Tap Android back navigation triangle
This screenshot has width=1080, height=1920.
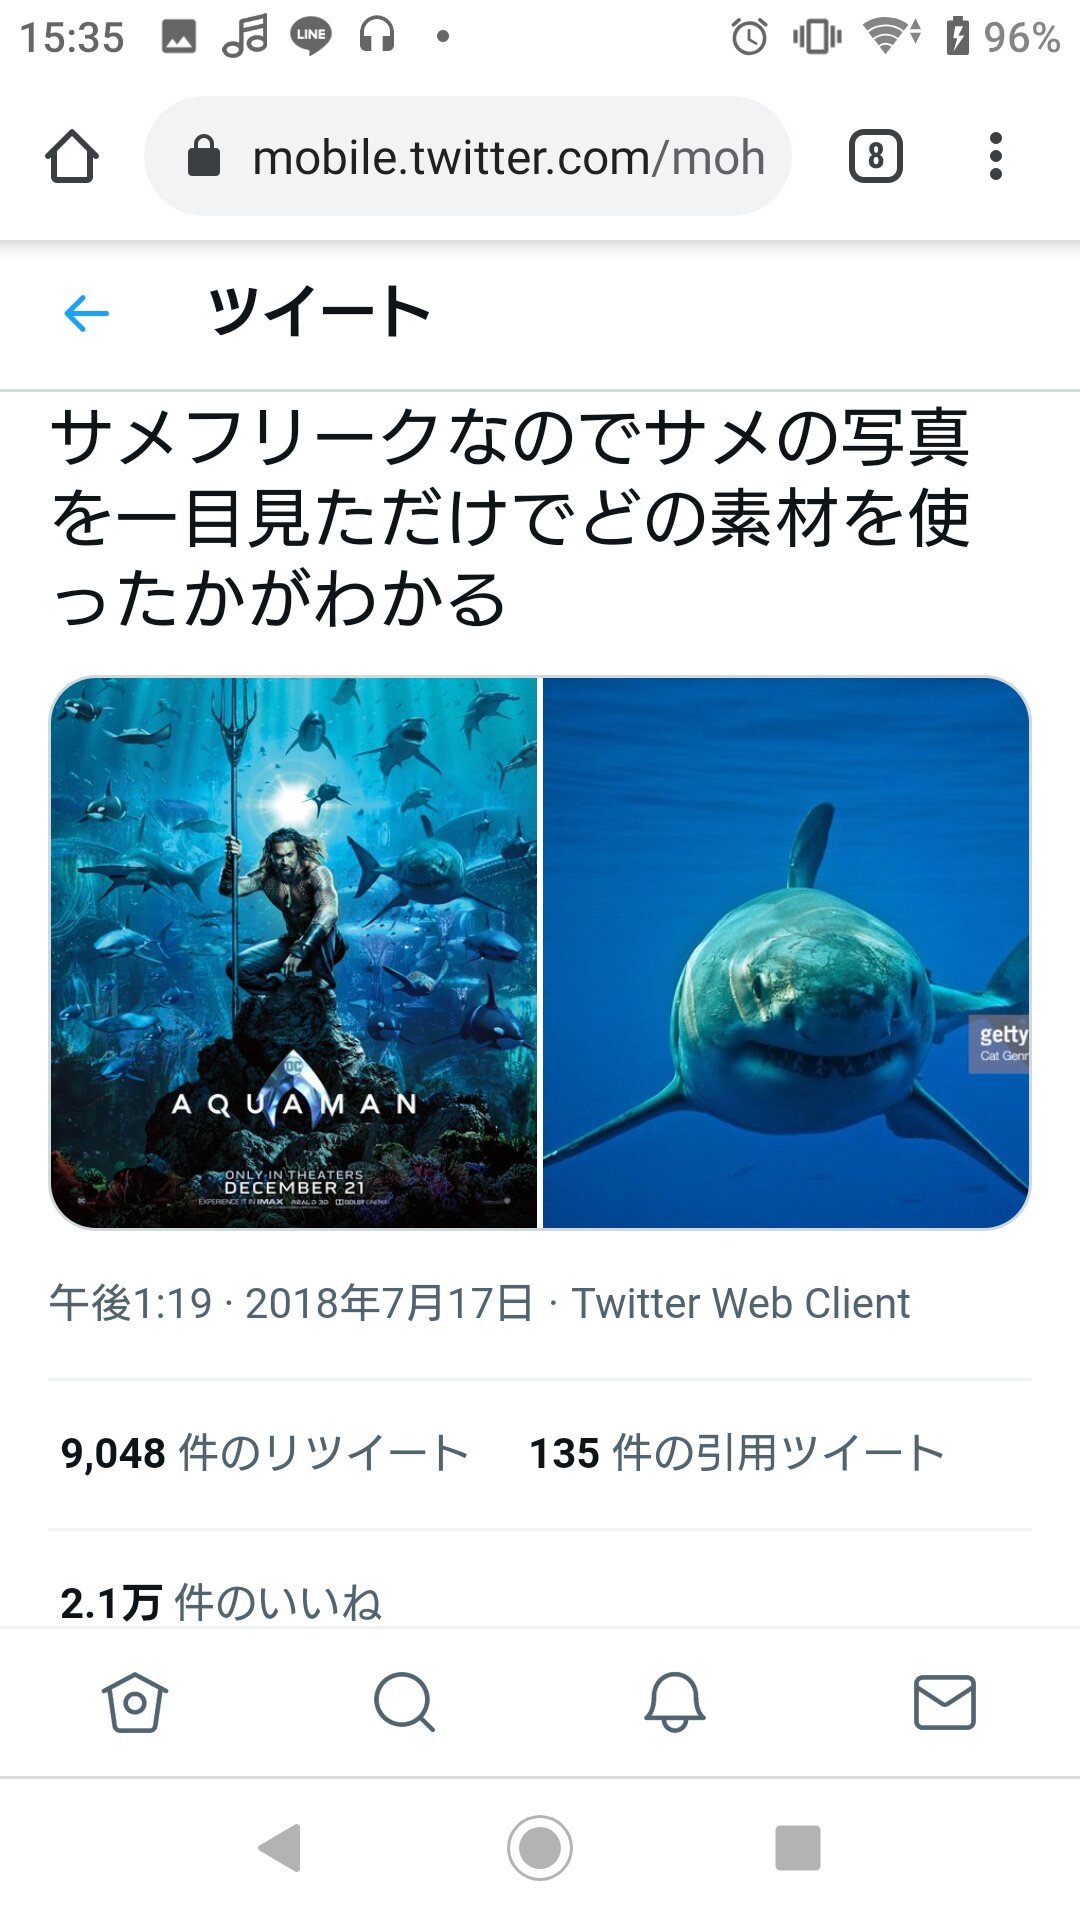click(280, 1847)
